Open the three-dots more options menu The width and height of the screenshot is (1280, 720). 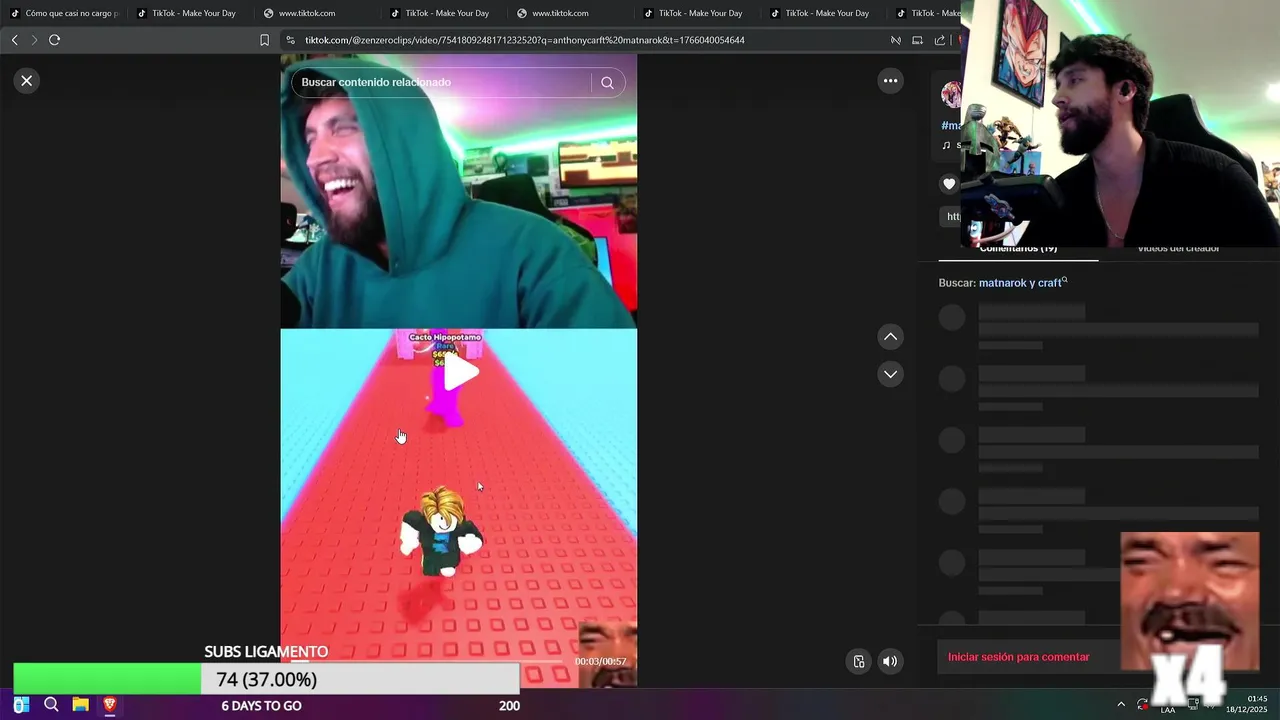pos(890,81)
